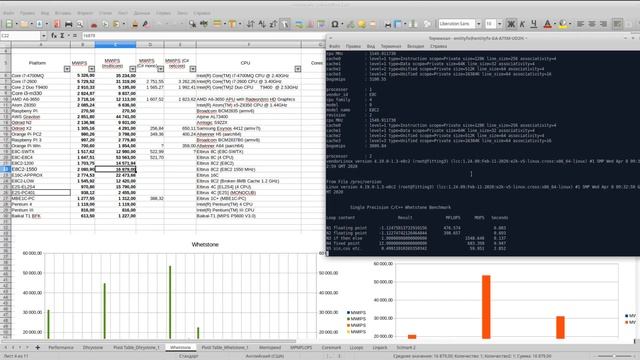The image size is (640, 360).
Task: Open MWIPS multicore column filter dropdown
Action: click(132, 69)
